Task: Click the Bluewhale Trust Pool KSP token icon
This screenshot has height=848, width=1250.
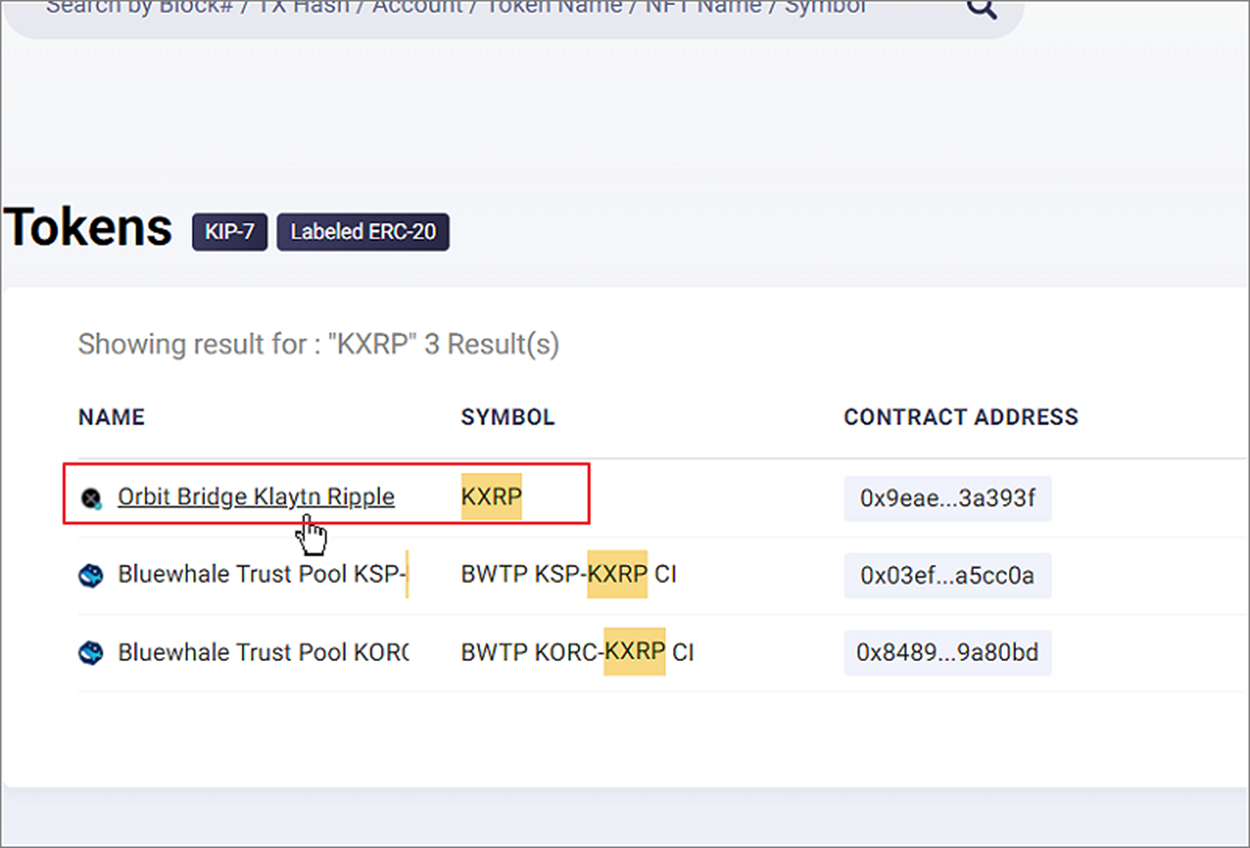Action: 91,575
